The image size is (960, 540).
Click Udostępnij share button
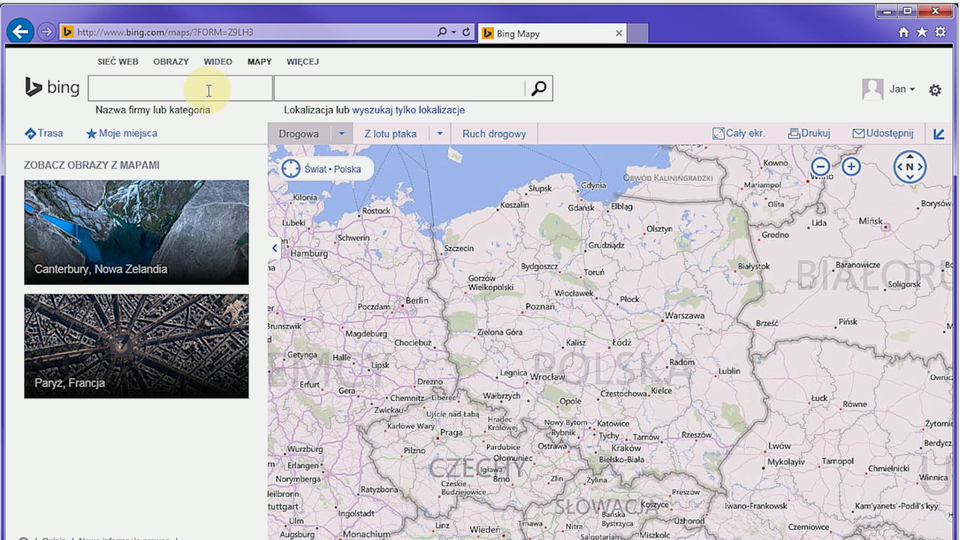coord(883,133)
